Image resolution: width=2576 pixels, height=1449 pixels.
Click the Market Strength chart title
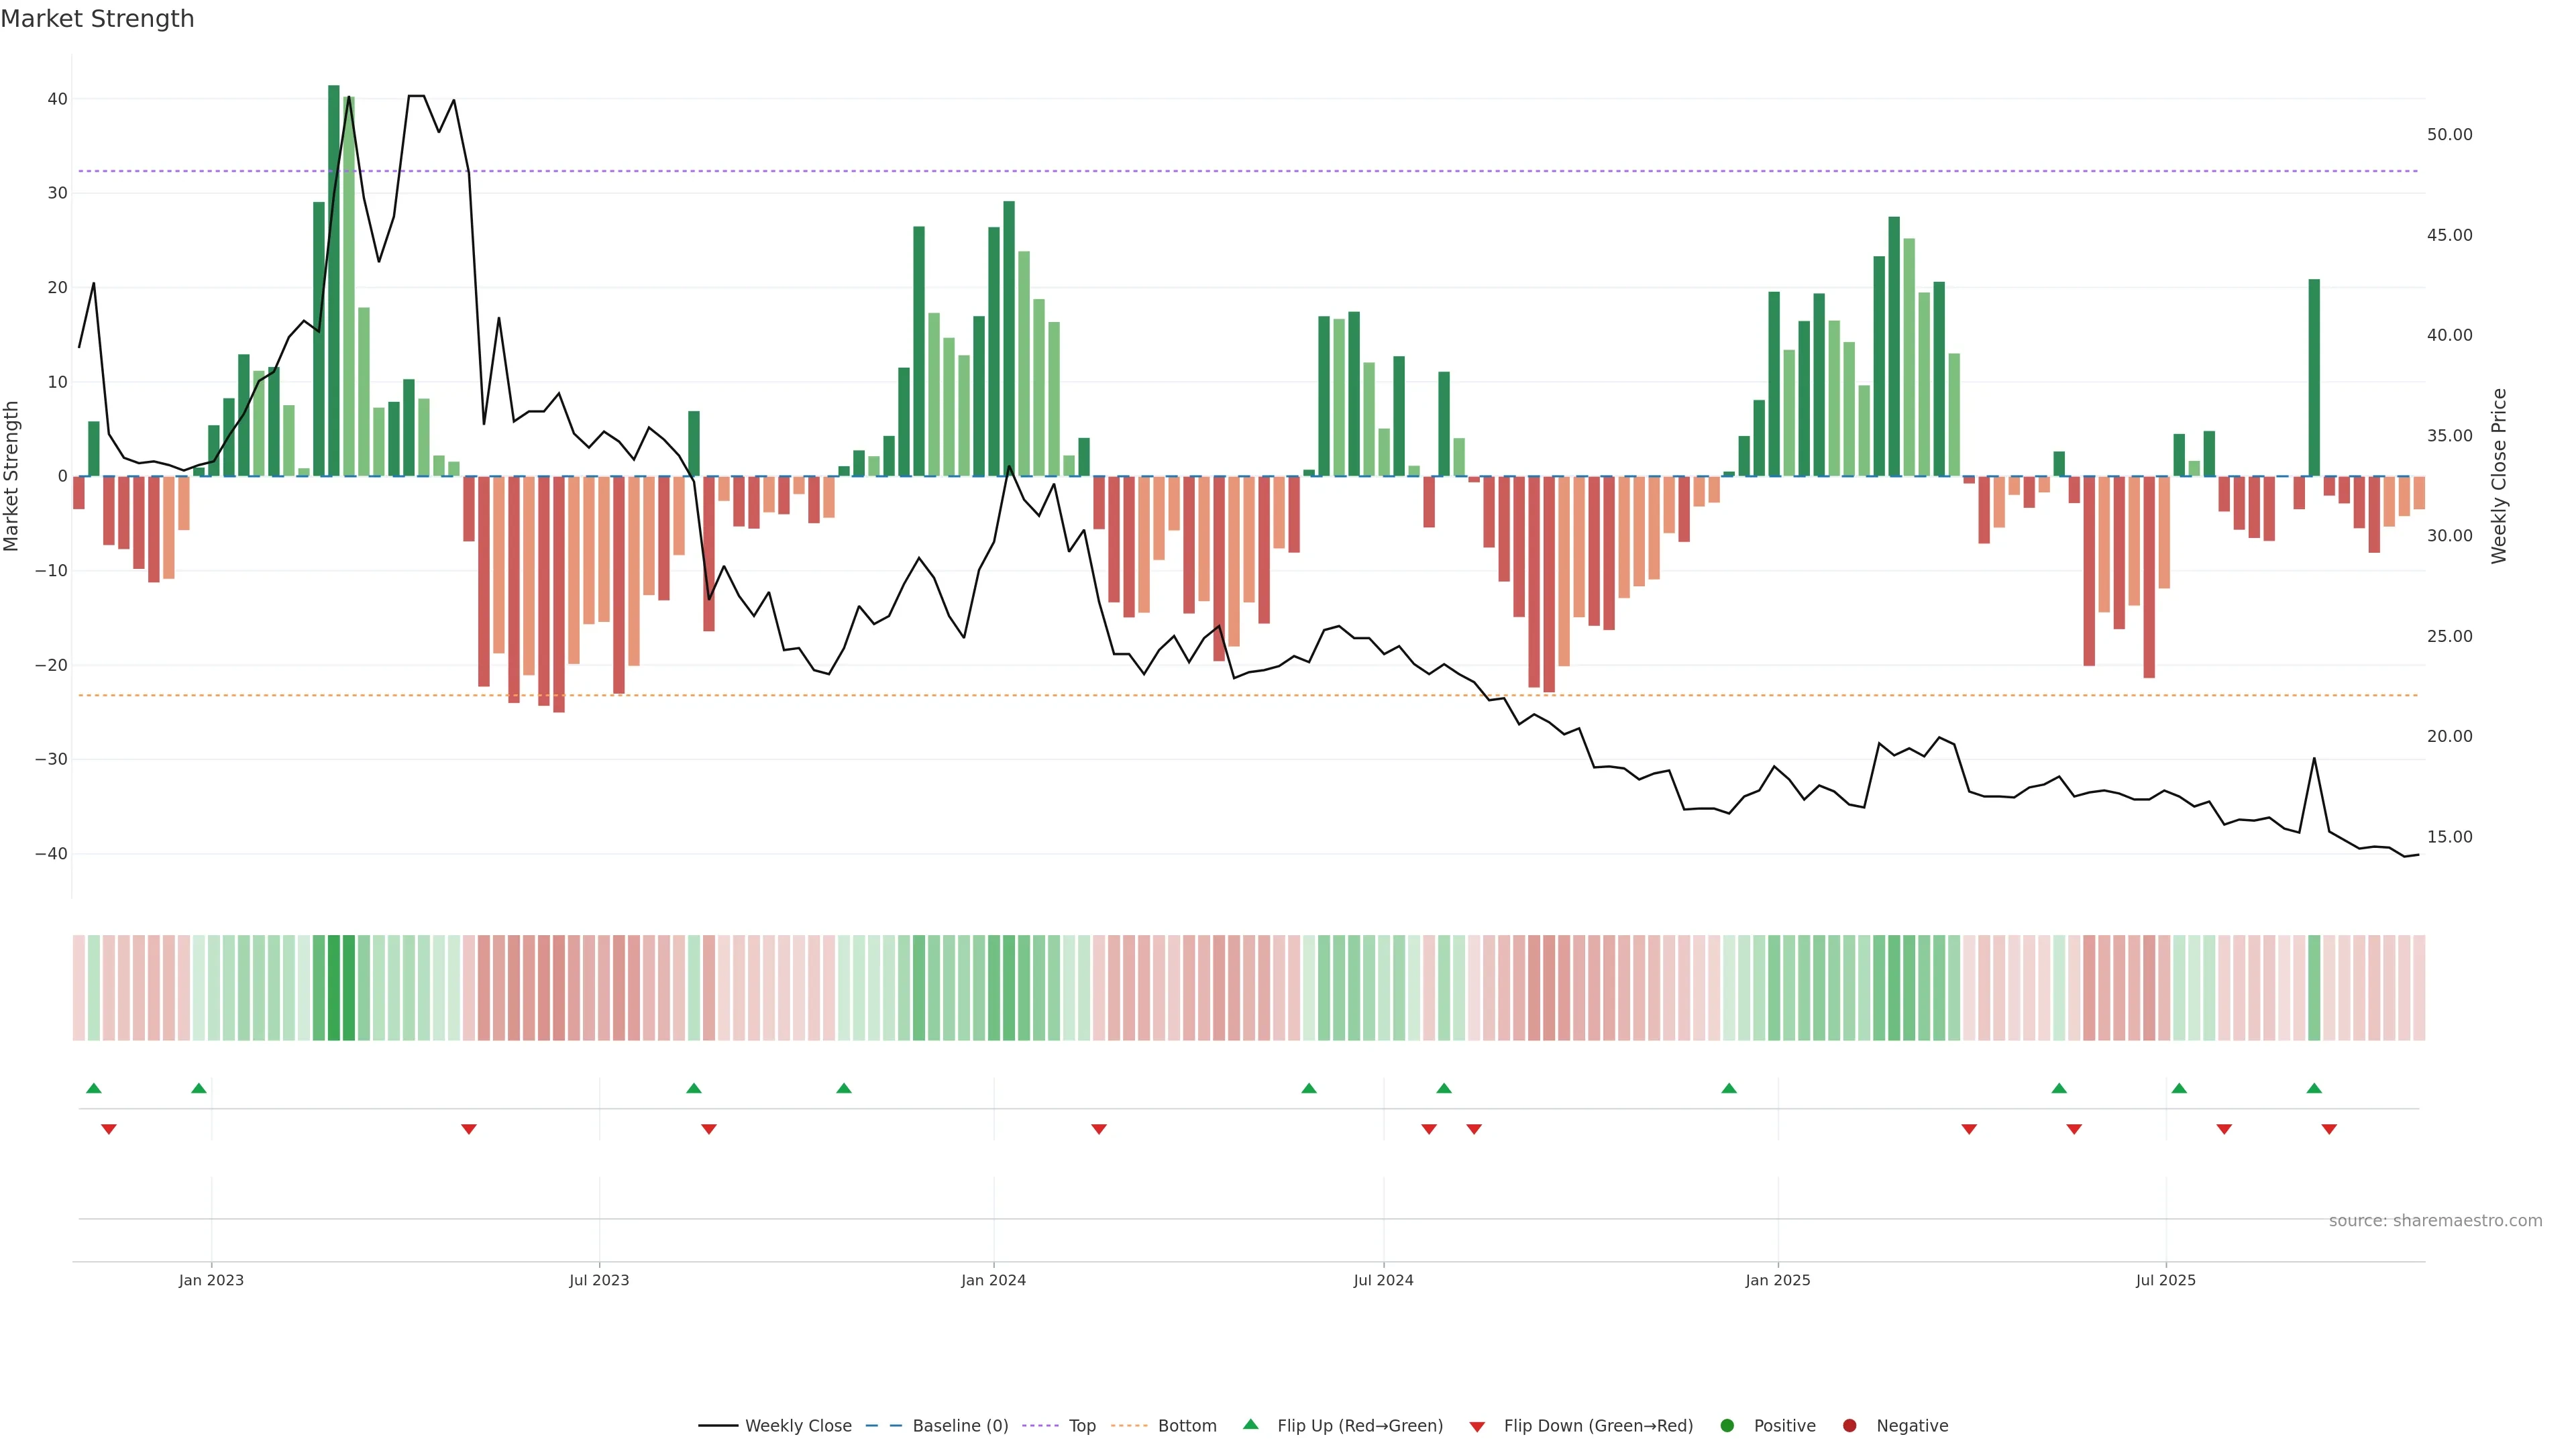(97, 19)
